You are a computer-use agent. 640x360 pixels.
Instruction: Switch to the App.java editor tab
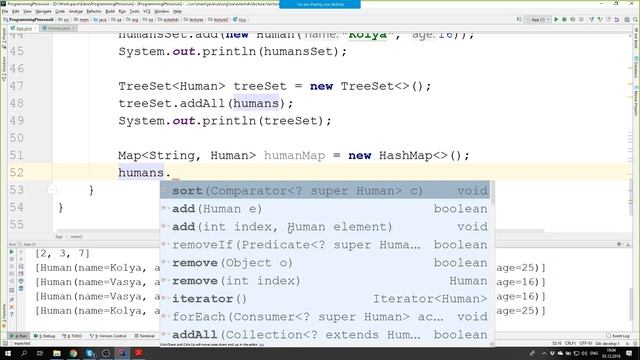24,28
